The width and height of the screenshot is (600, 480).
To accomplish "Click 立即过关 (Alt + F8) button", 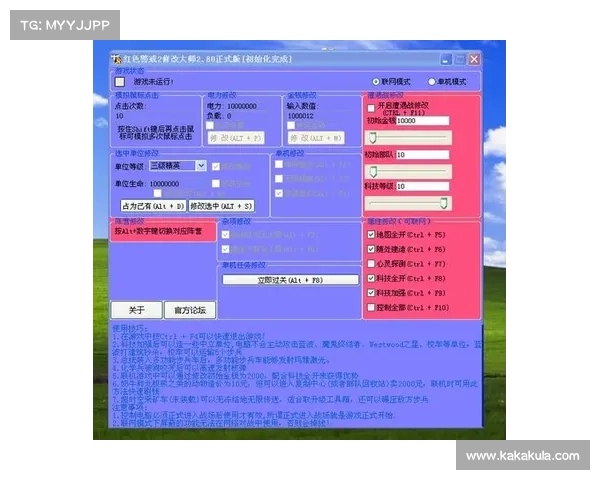I will click(290, 280).
